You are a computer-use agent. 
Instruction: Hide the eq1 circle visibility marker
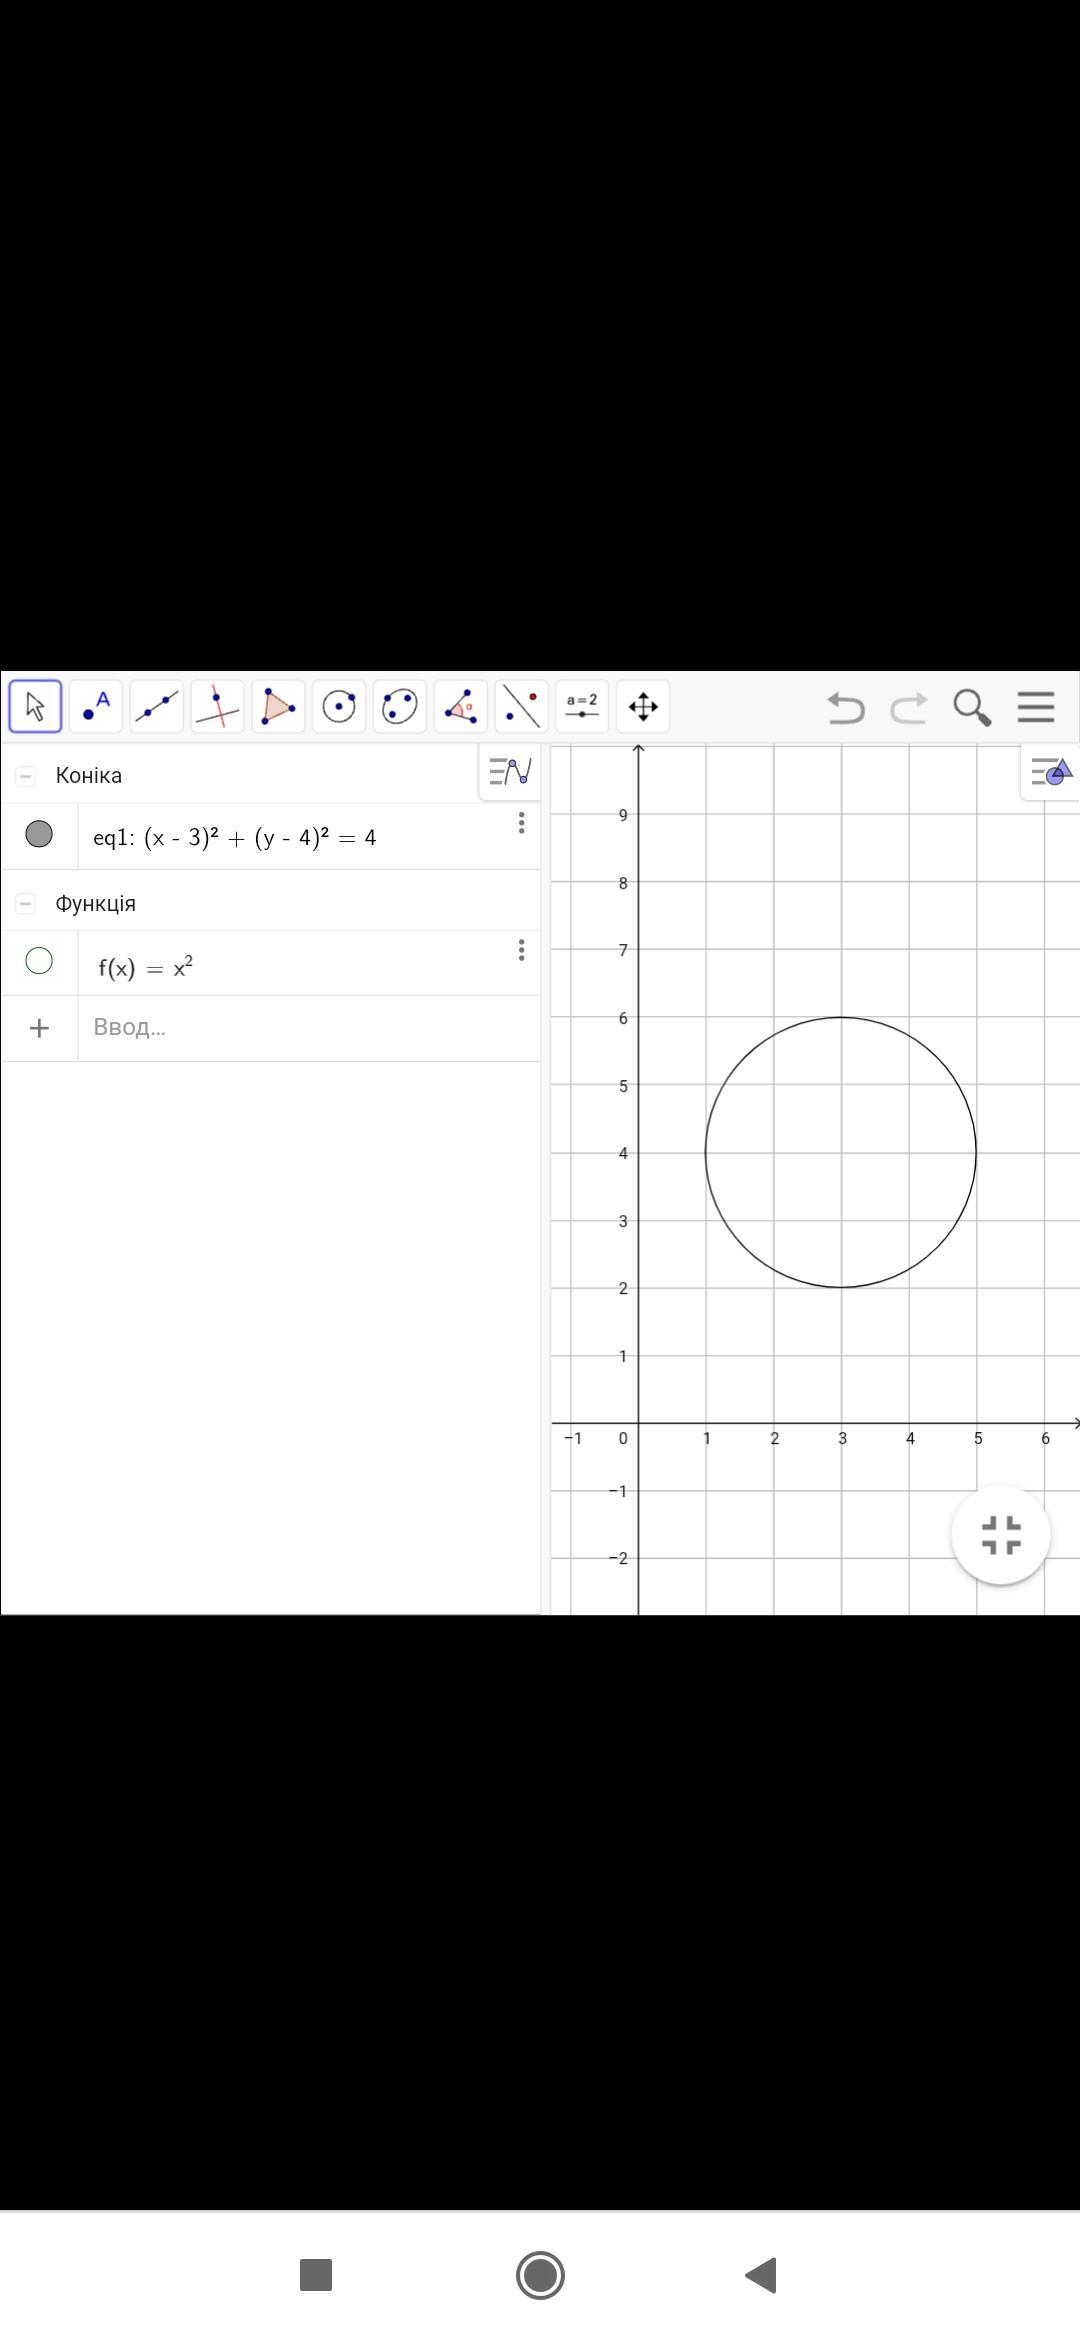pos(39,834)
